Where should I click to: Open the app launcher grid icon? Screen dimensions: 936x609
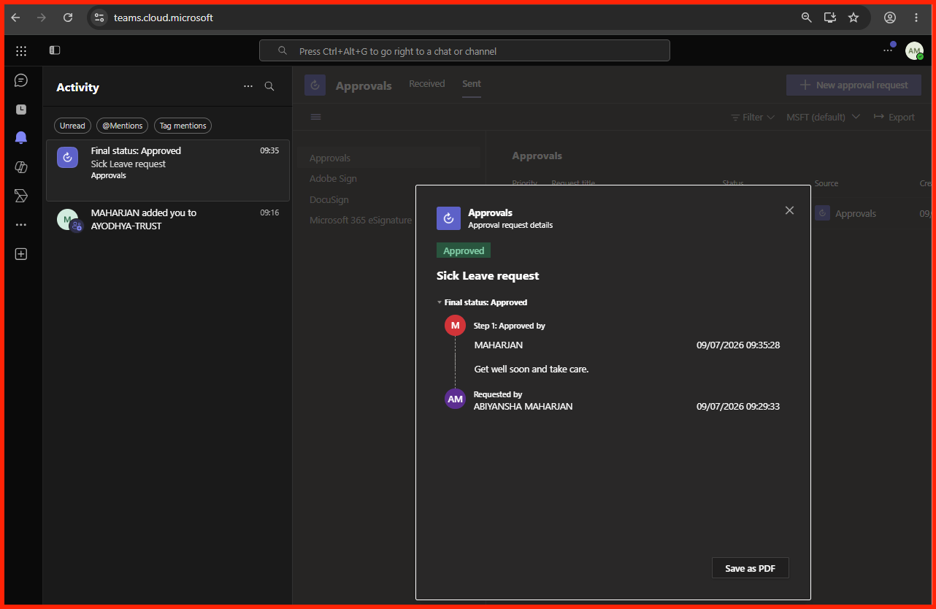(21, 51)
